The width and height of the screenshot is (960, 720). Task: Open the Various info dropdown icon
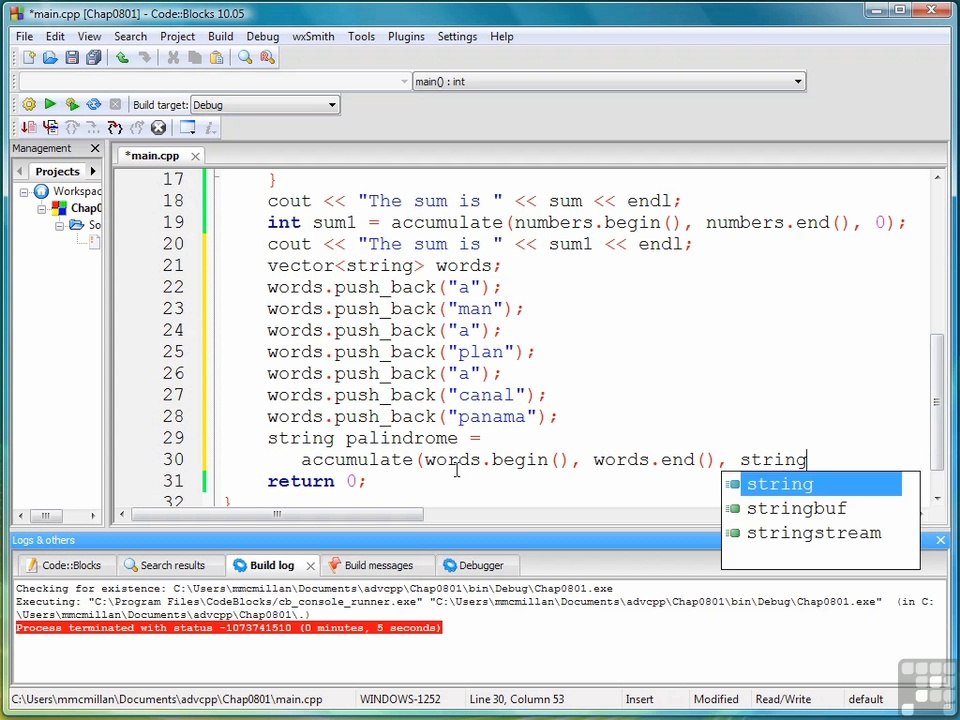coord(209,127)
